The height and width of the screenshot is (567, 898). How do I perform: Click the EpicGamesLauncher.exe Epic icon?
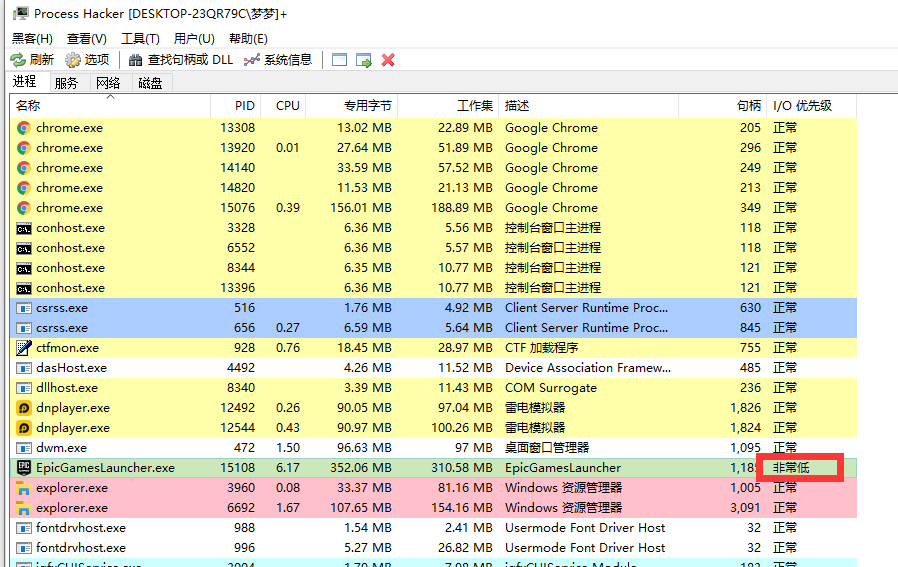[23, 468]
